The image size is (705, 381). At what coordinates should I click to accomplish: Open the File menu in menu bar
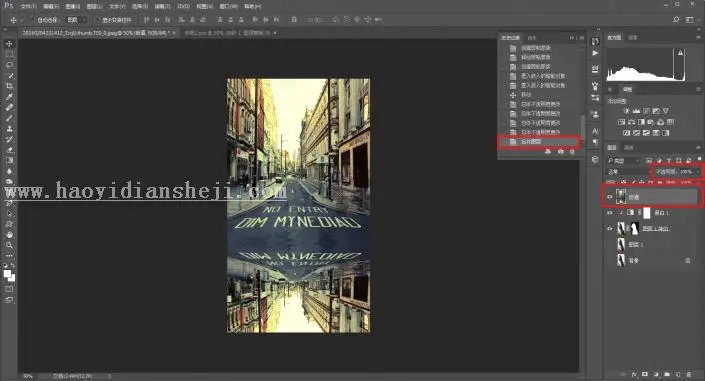[x=28, y=7]
